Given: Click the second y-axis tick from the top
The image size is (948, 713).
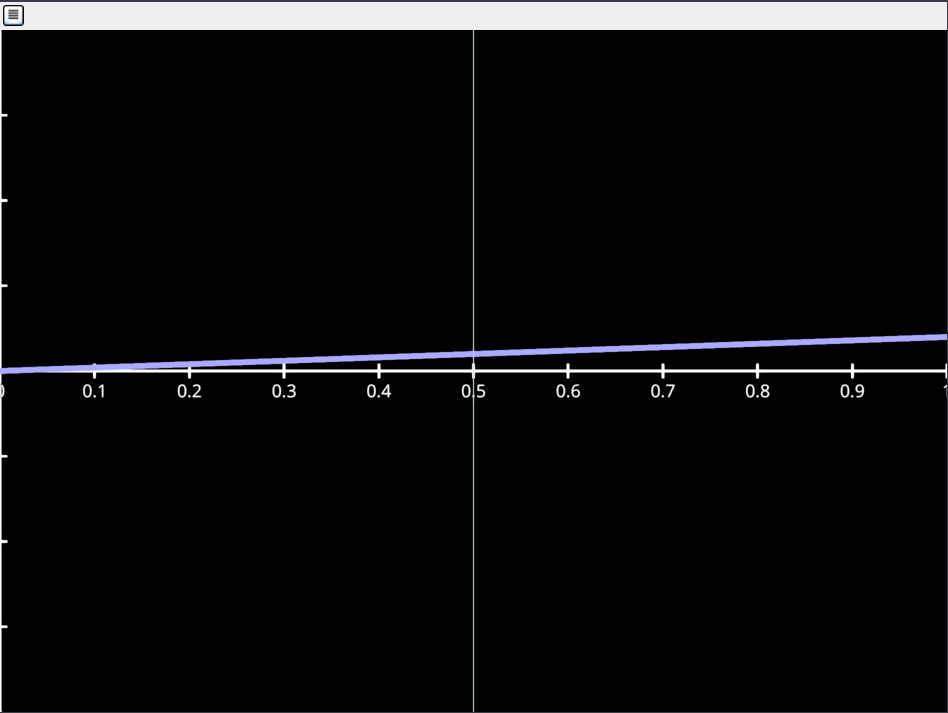Looking at the screenshot, I should coord(4,200).
